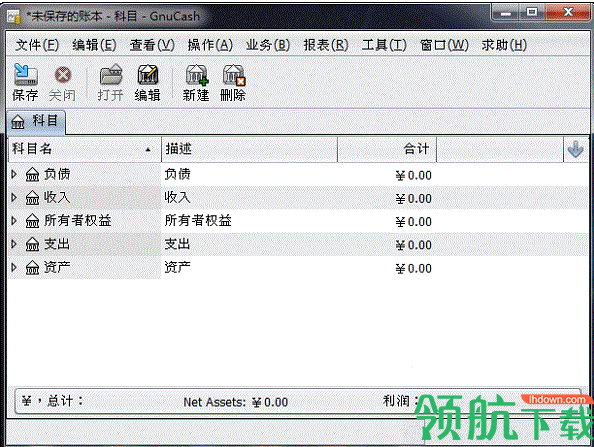Sort by the 描述 column header
Screen dimensions: 594x447
point(249,149)
